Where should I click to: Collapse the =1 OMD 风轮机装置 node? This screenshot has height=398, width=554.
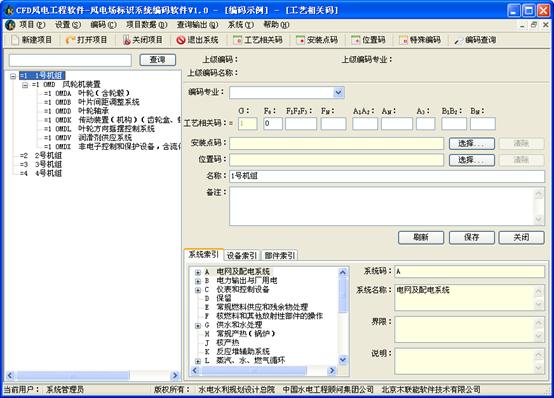(x=25, y=85)
